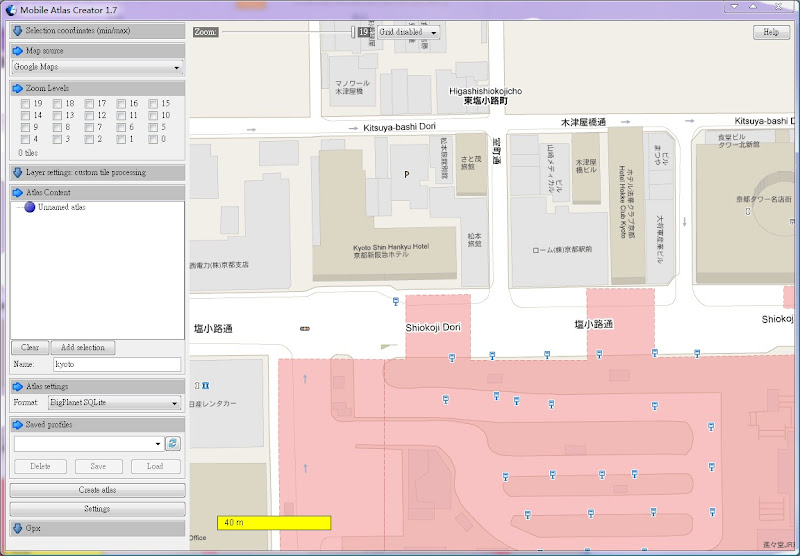Viewport: 800px width, 556px height.
Task: Click the P parking marker on map
Action: [x=407, y=174]
